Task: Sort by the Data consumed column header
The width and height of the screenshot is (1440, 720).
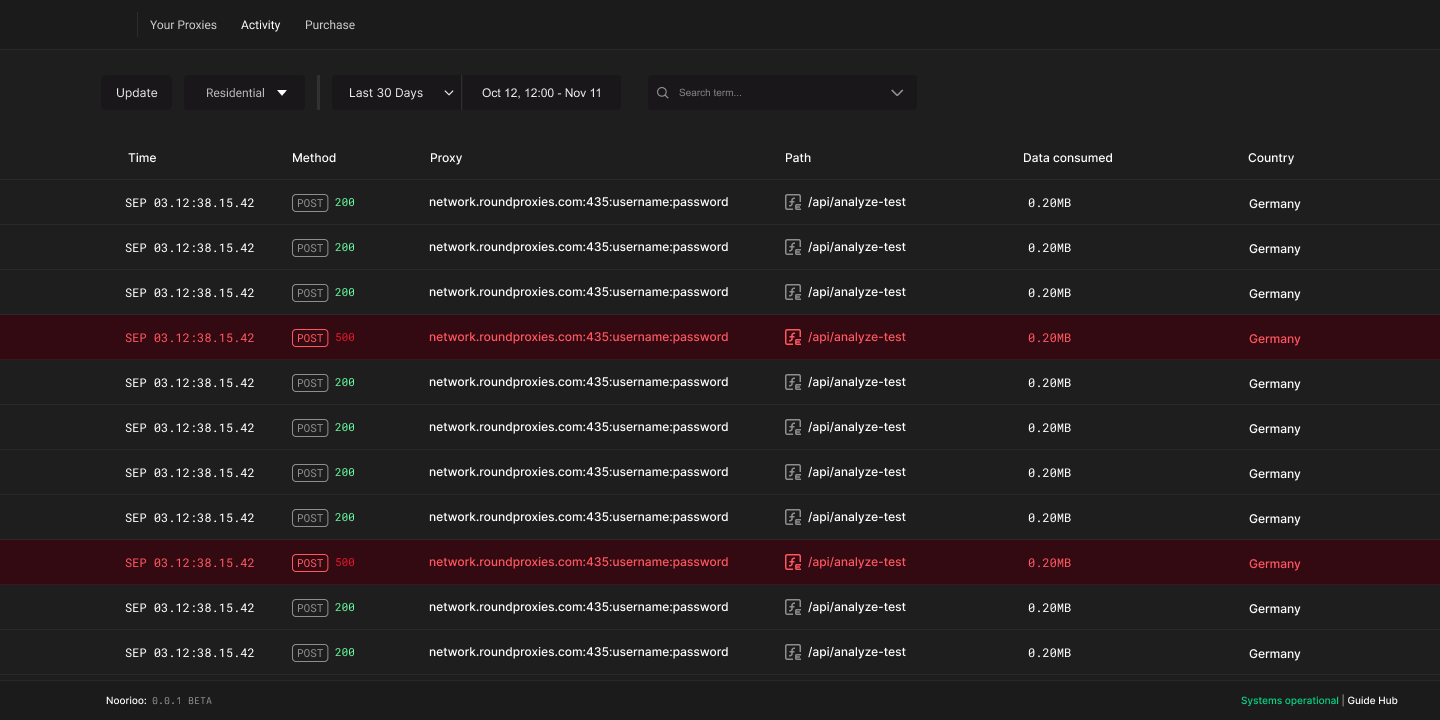Action: tap(1067, 158)
